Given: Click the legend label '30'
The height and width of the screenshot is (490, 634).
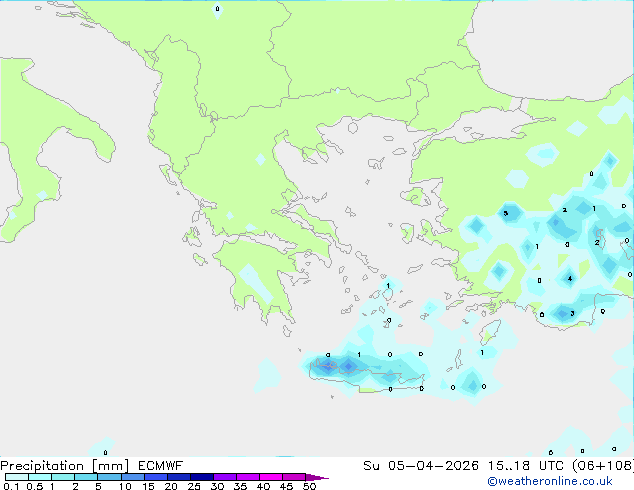Looking at the screenshot, I should click(x=218, y=486).
